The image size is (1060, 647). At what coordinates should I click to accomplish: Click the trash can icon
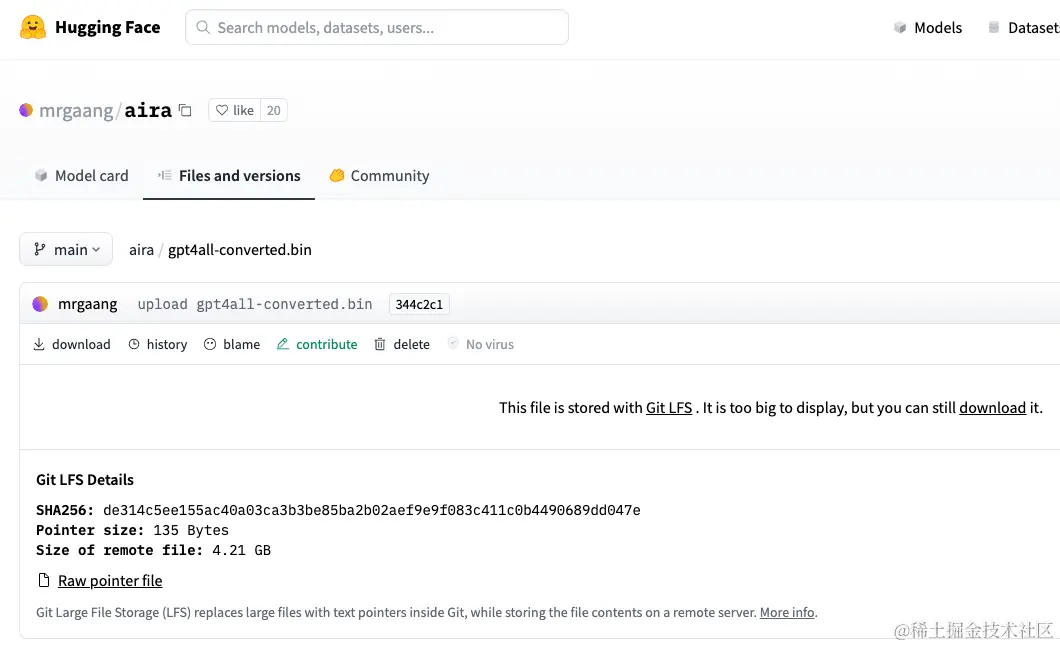(380, 344)
